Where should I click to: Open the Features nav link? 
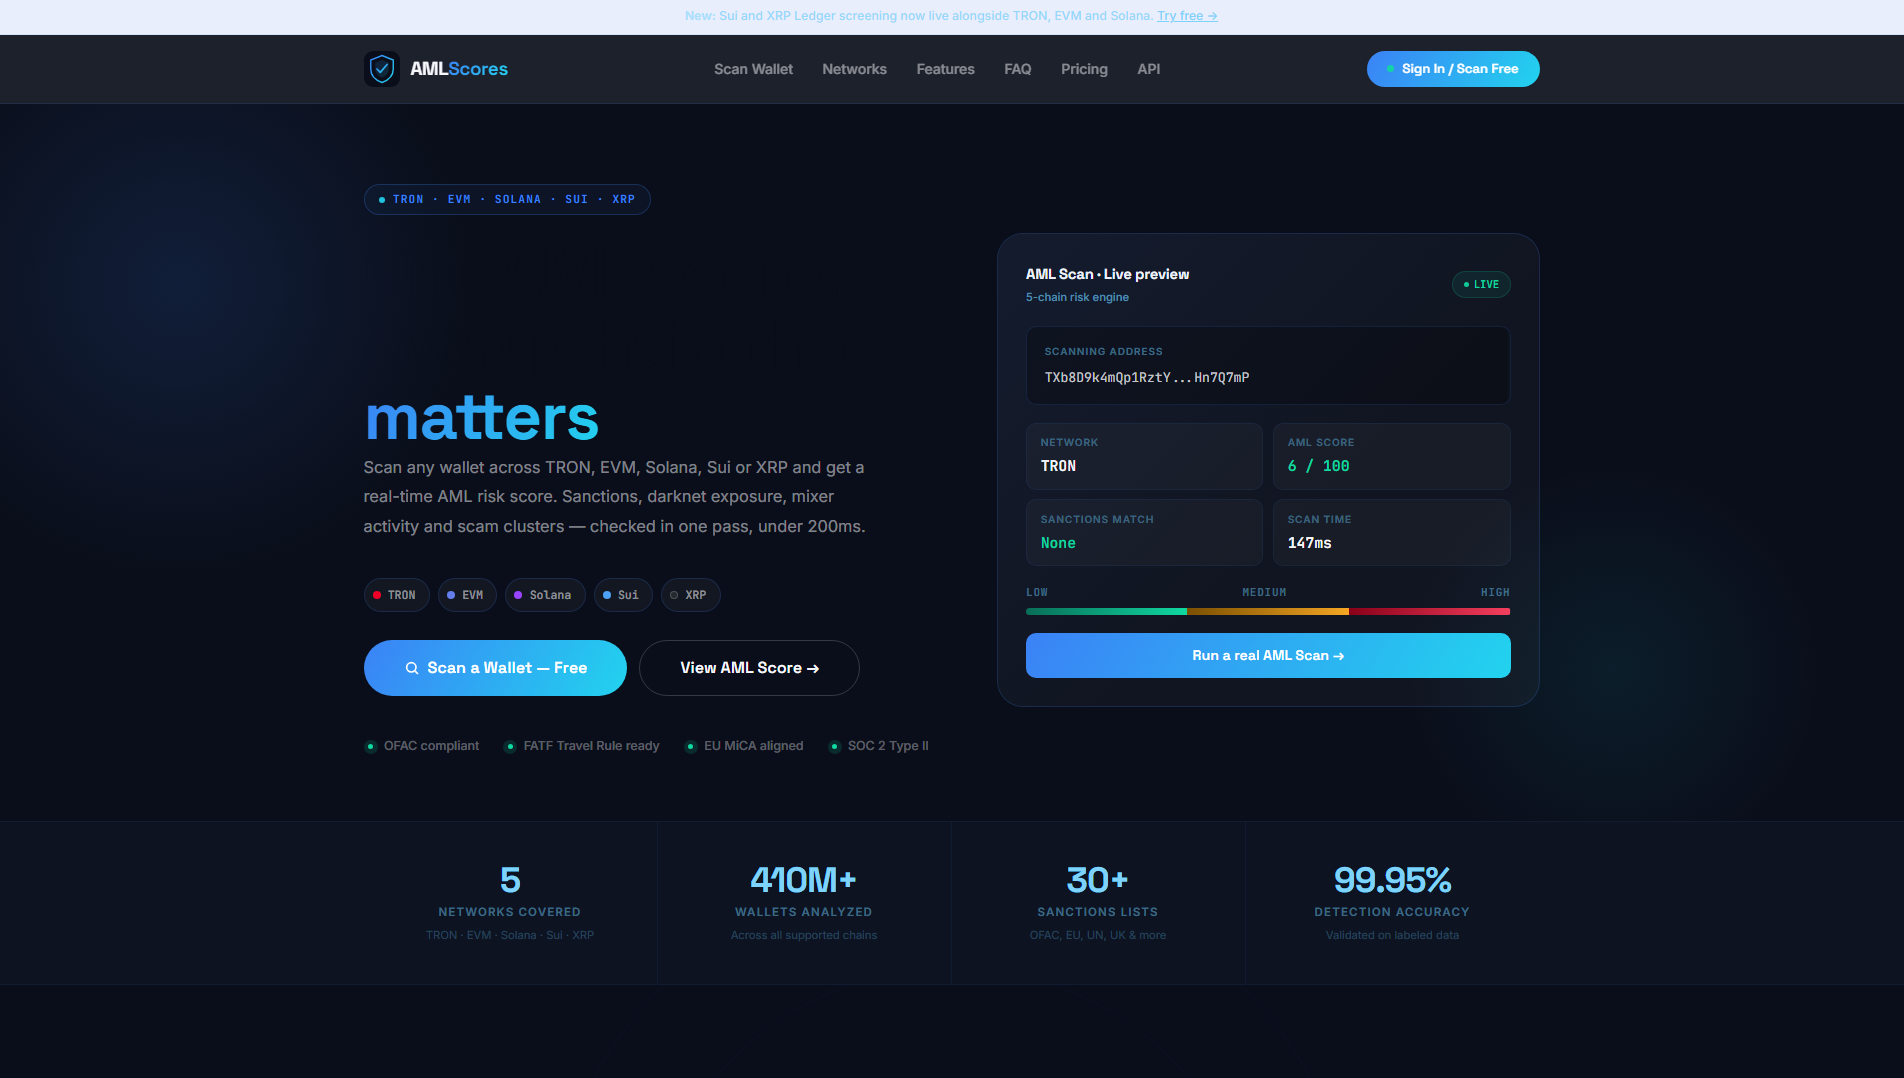pos(945,69)
